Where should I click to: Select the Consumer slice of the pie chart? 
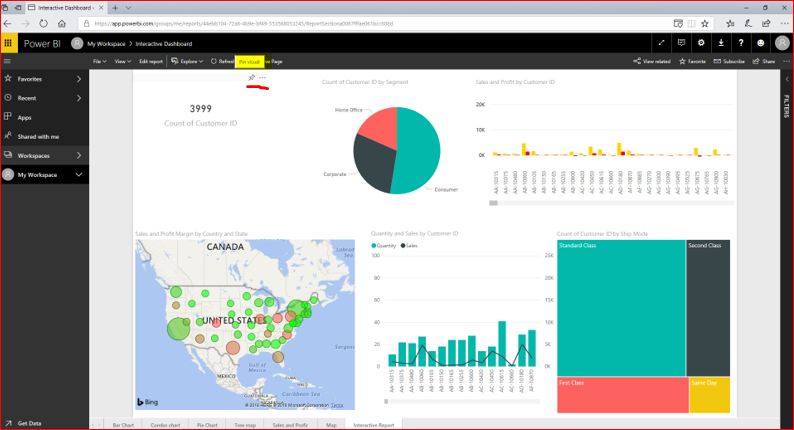[x=420, y=149]
